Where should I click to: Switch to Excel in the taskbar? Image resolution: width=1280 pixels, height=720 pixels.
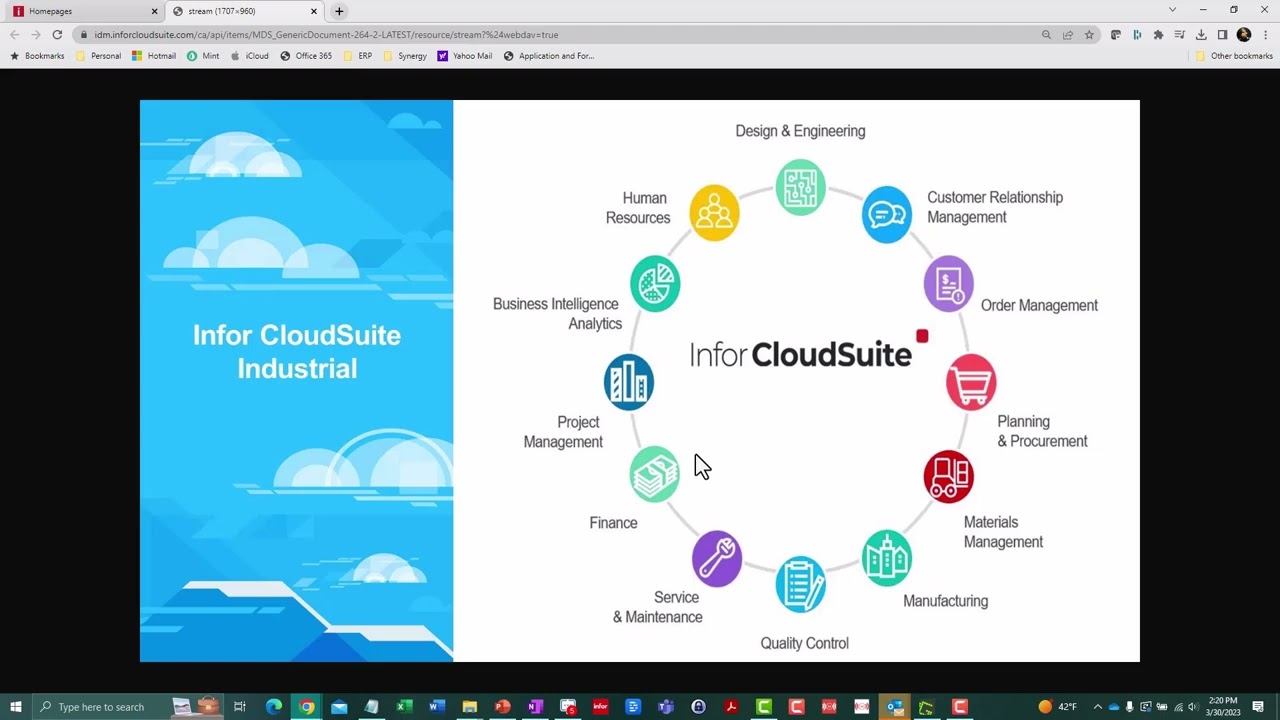[x=404, y=707]
